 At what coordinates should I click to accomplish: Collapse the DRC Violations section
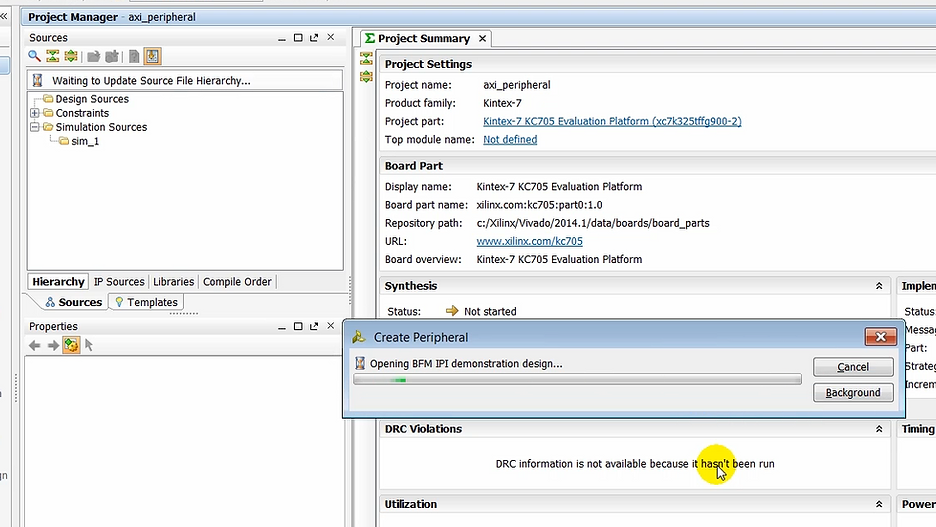click(x=879, y=429)
